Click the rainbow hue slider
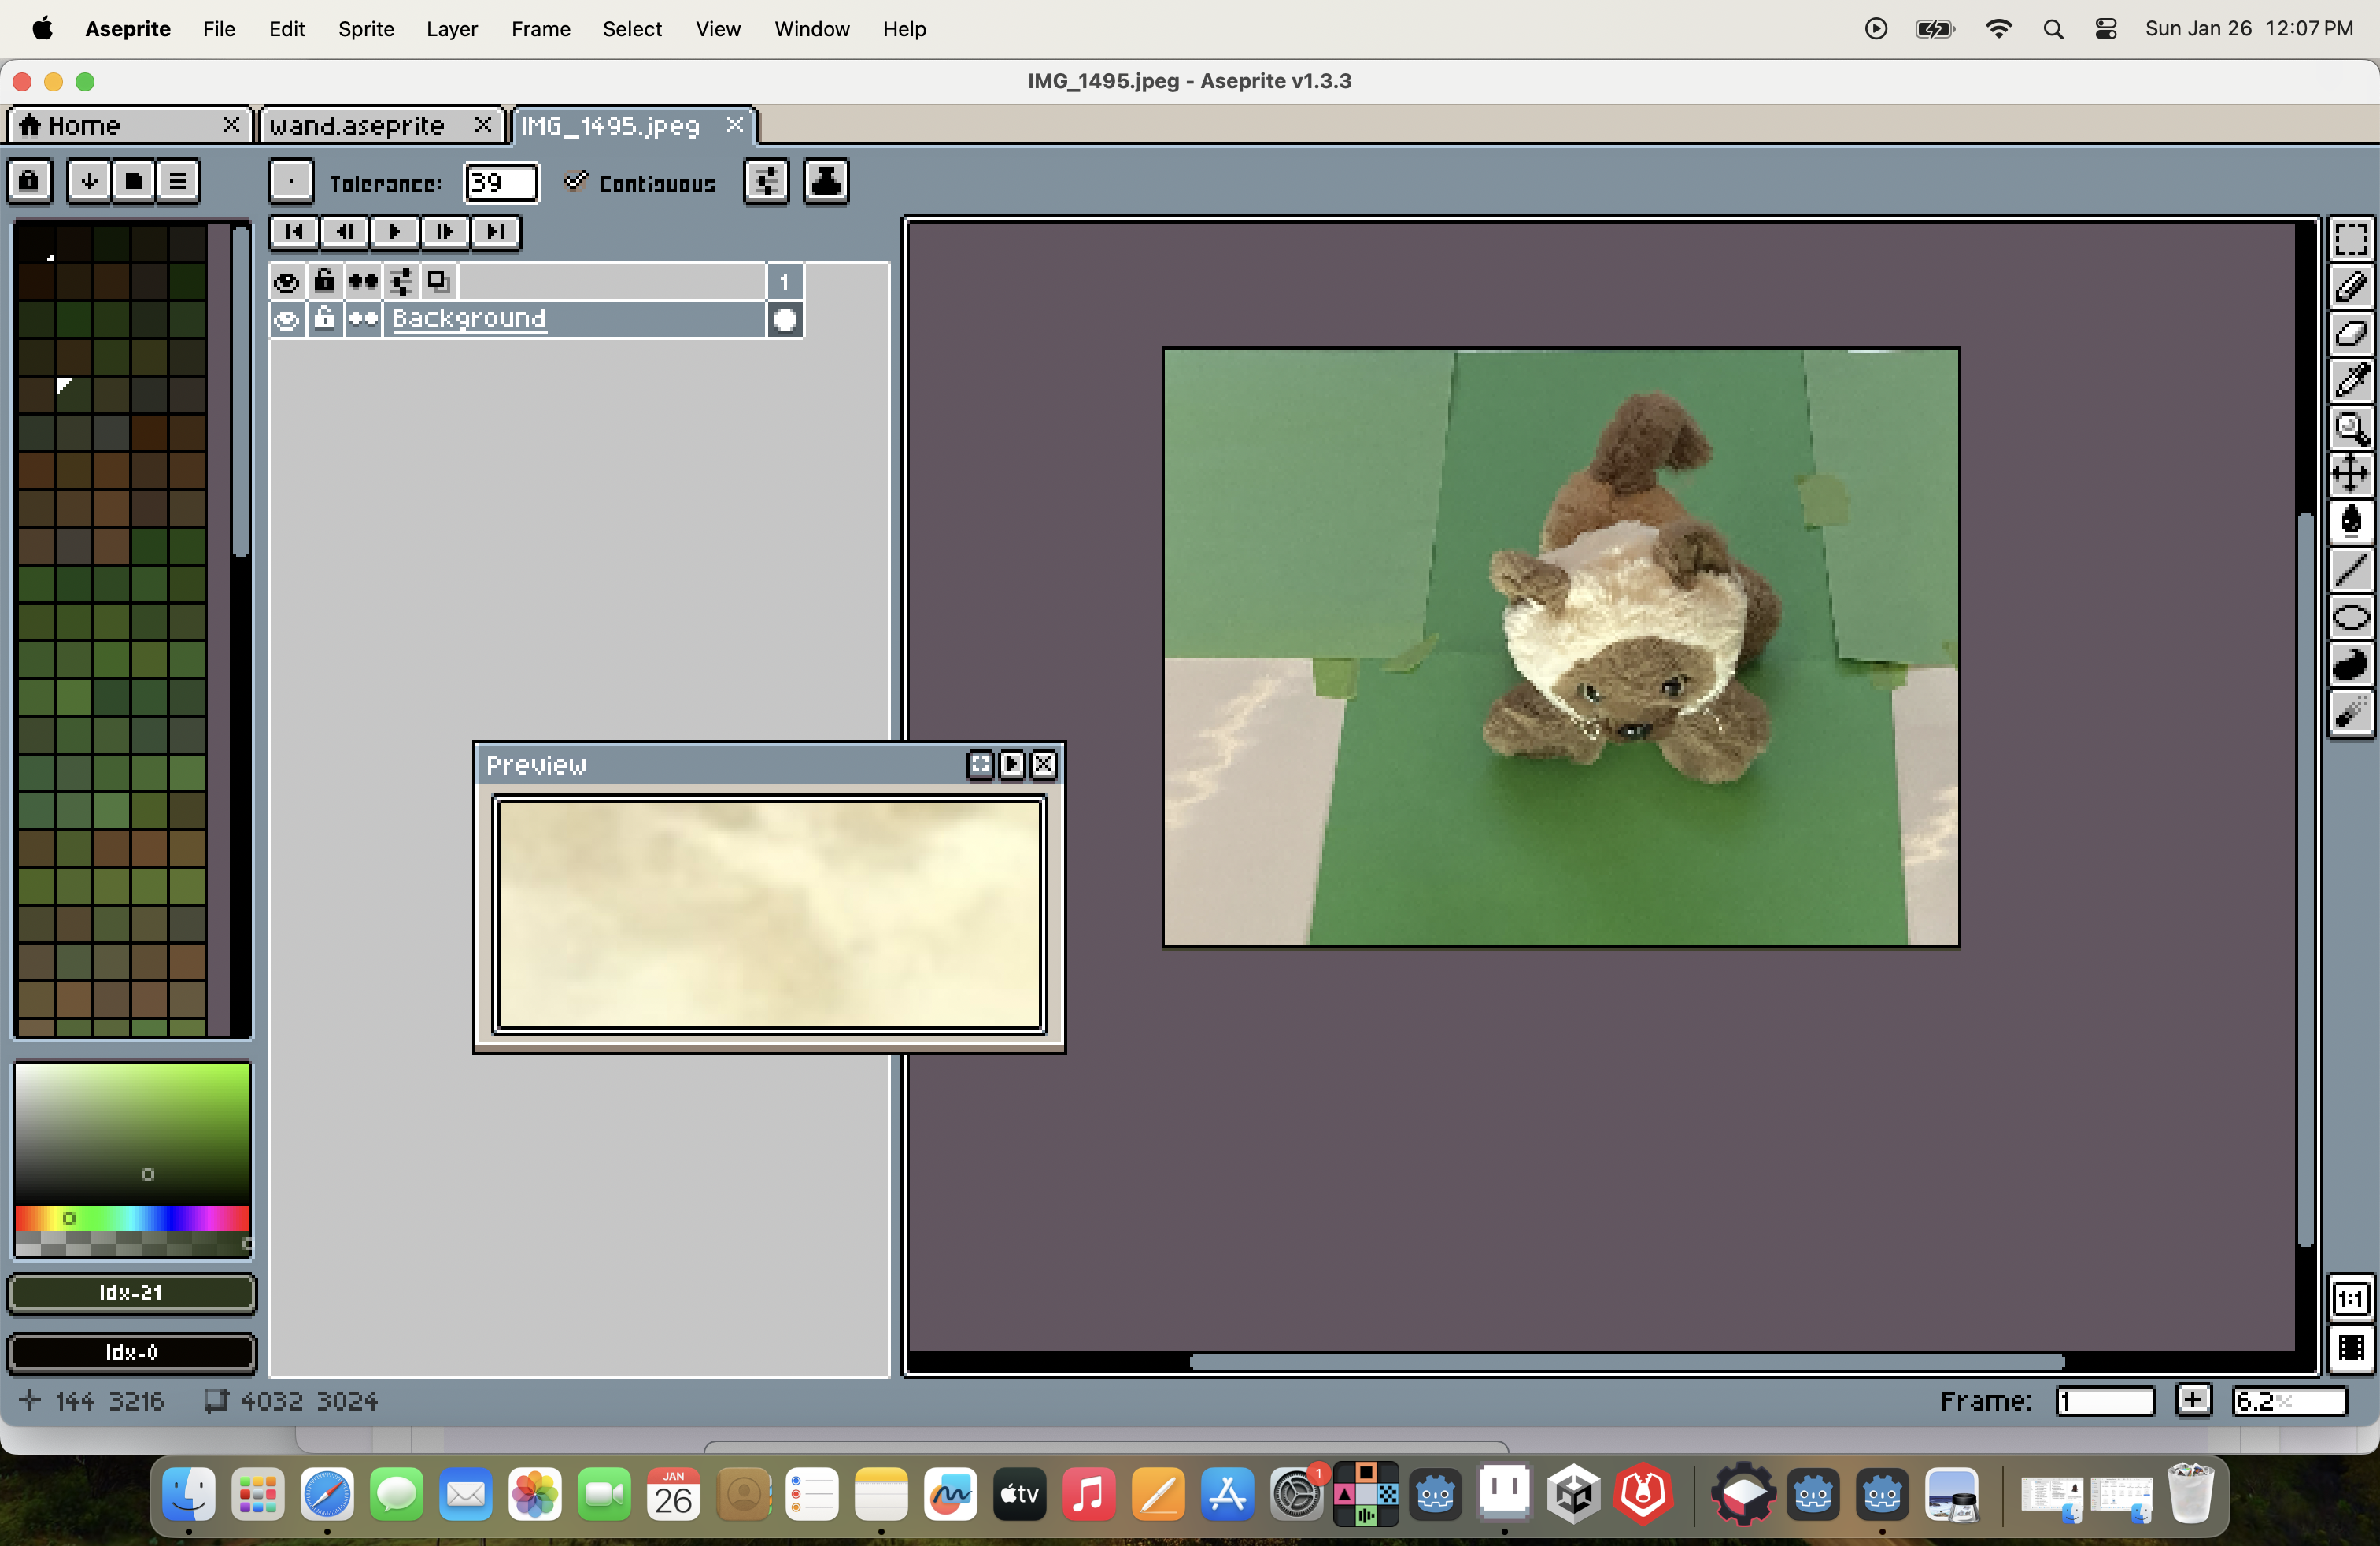The image size is (2380, 1546). coord(131,1218)
